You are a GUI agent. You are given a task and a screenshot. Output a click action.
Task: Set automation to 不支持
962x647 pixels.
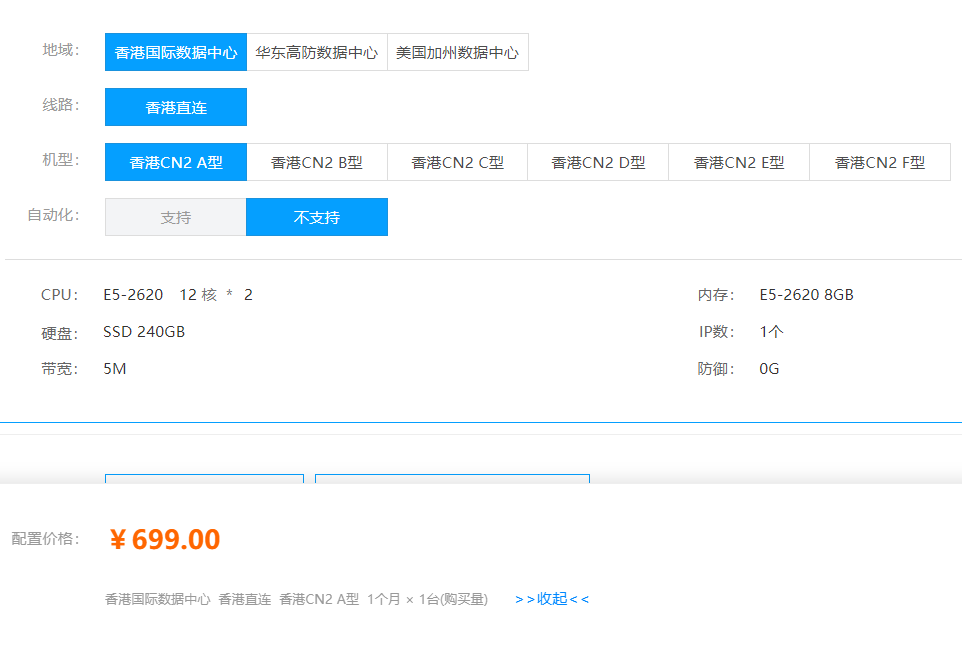(317, 217)
